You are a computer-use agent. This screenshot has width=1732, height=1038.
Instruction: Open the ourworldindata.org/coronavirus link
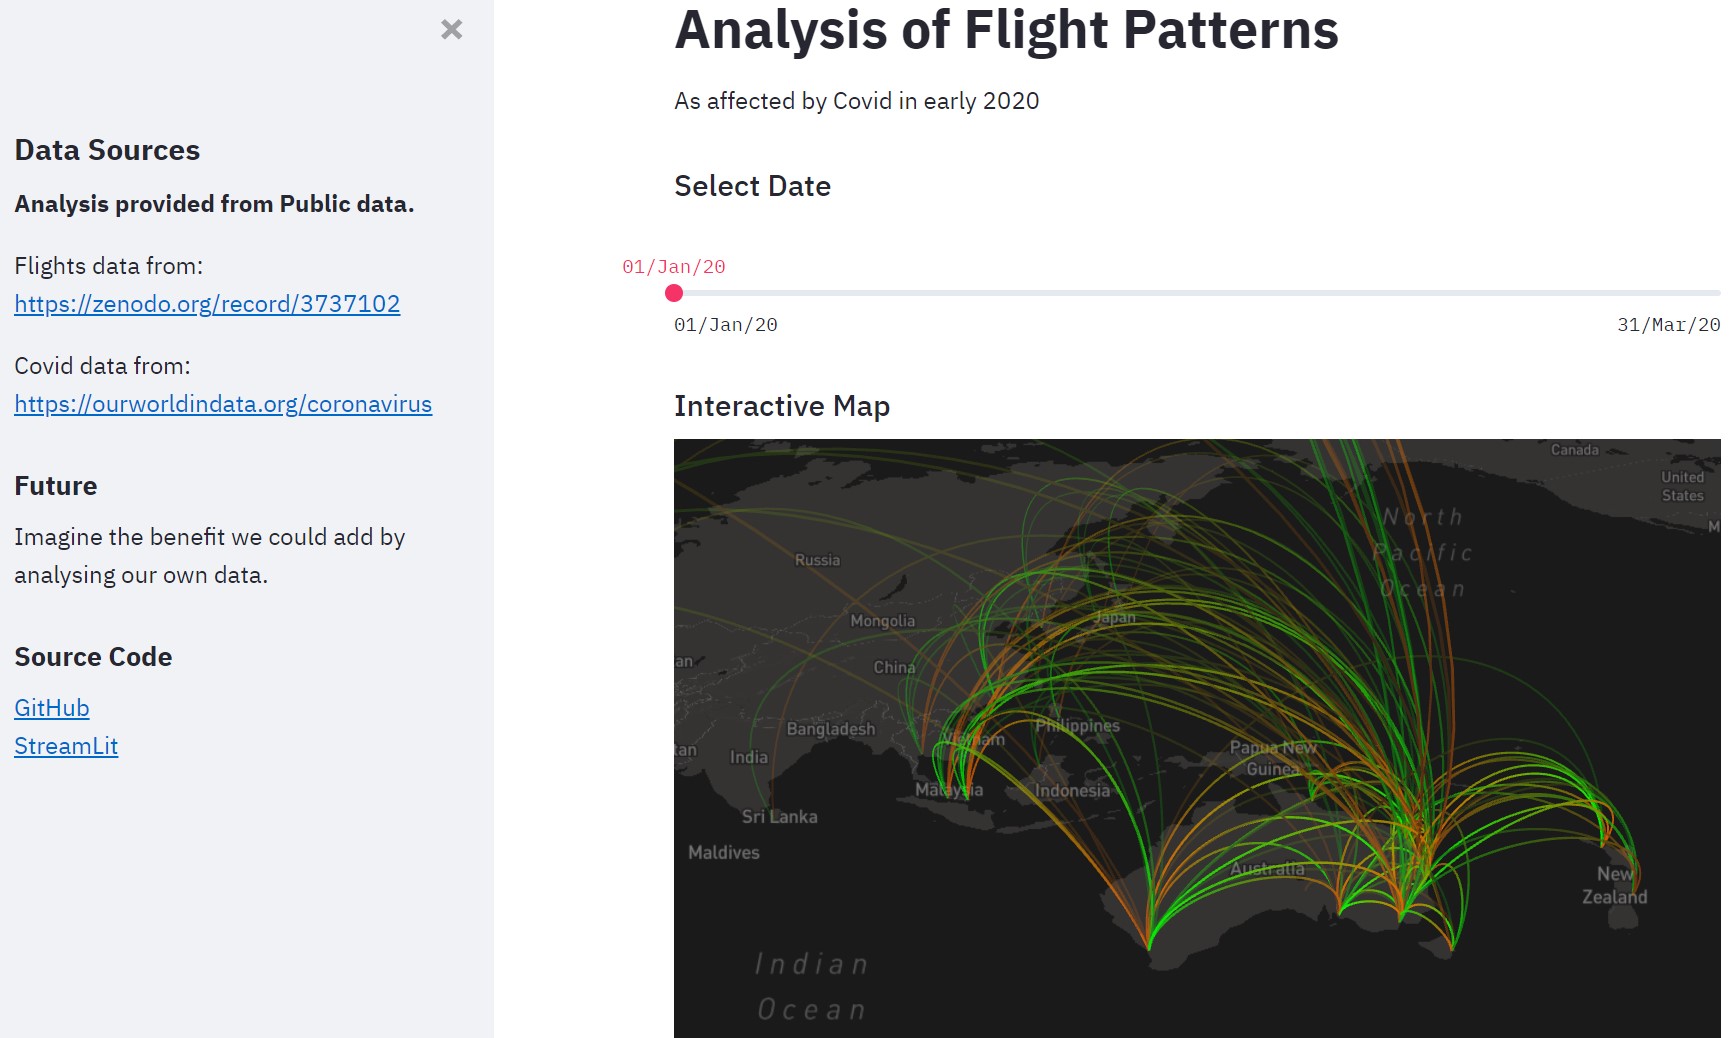pos(223,404)
